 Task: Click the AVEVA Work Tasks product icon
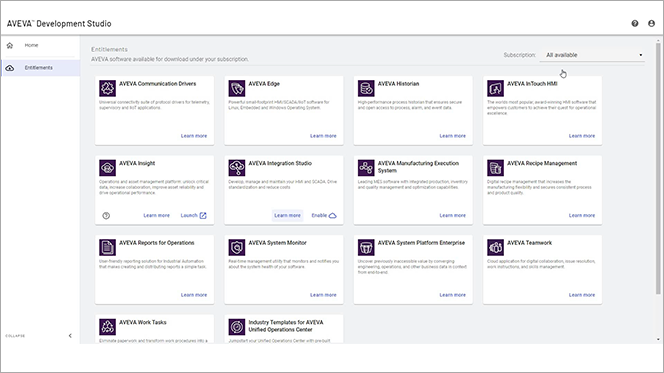click(x=108, y=327)
